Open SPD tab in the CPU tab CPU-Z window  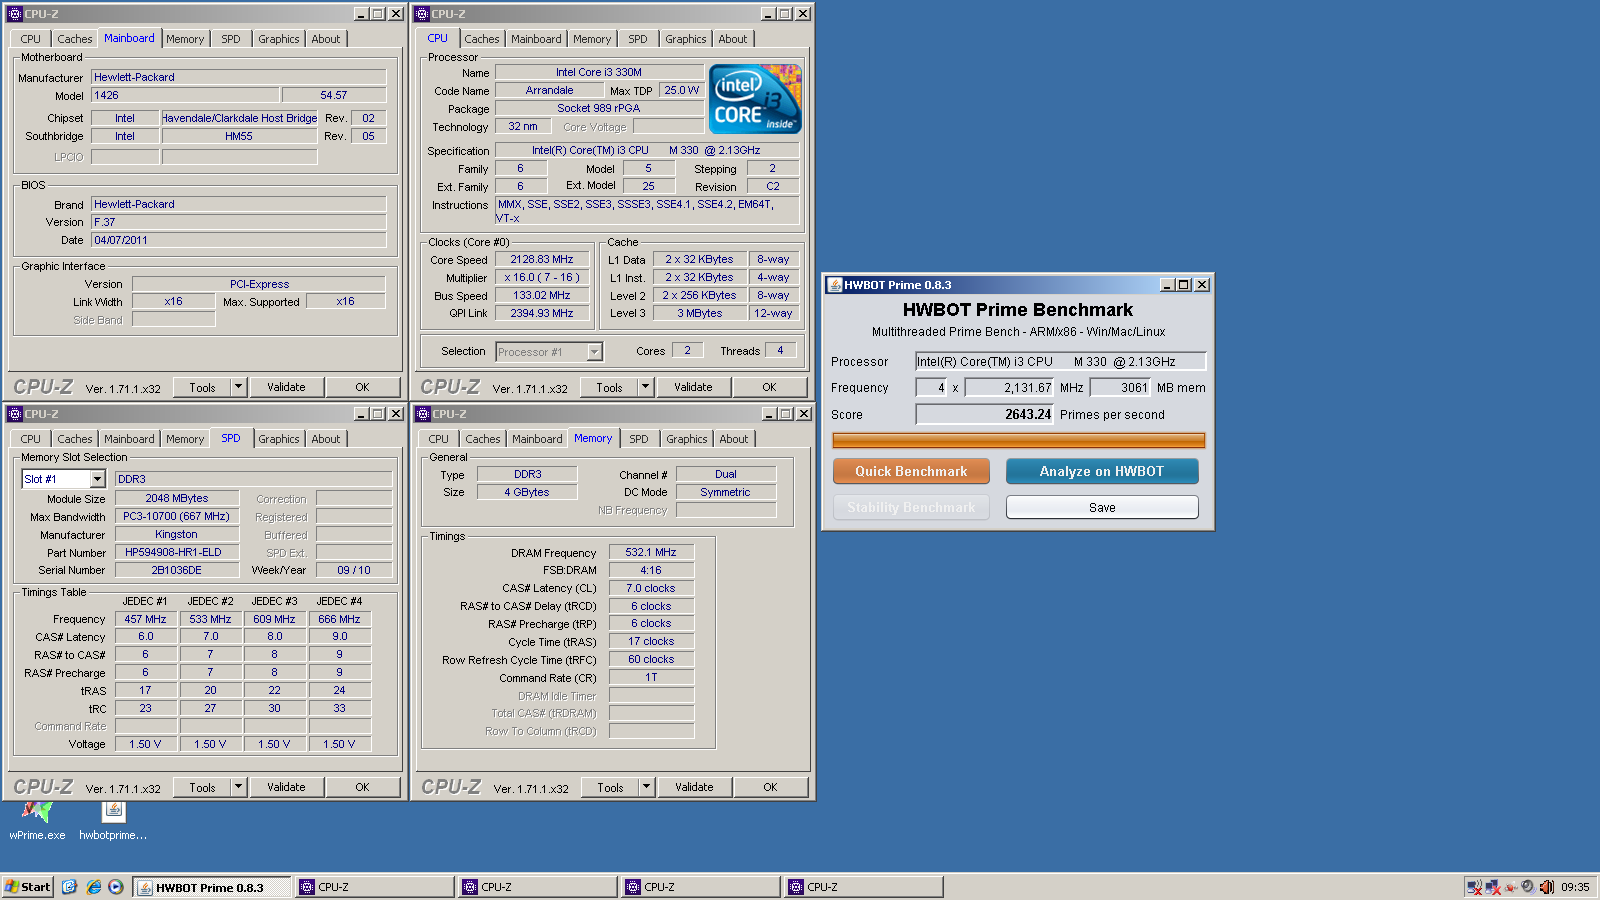638,39
